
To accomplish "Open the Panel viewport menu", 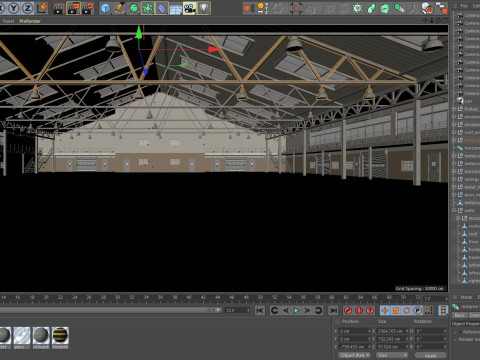I will pyautogui.click(x=8, y=21).
